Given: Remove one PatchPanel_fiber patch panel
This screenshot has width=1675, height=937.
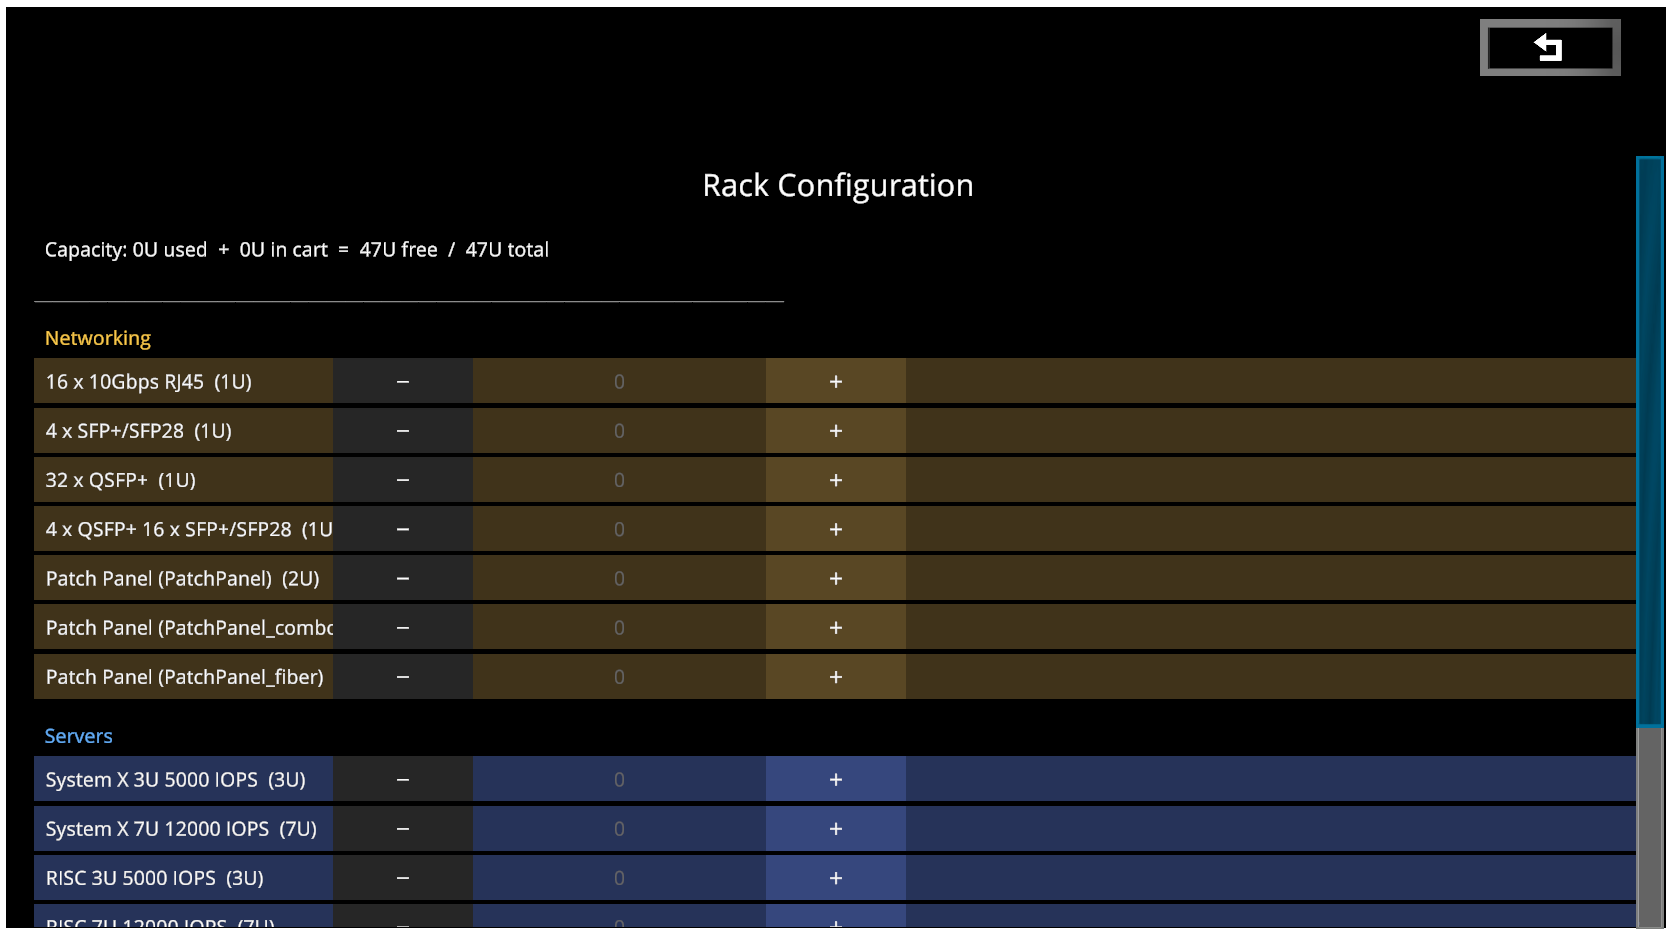Looking at the screenshot, I should 403,677.
